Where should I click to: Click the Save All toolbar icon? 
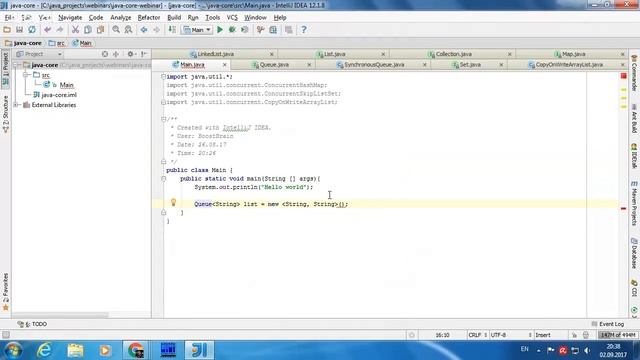point(19,30)
